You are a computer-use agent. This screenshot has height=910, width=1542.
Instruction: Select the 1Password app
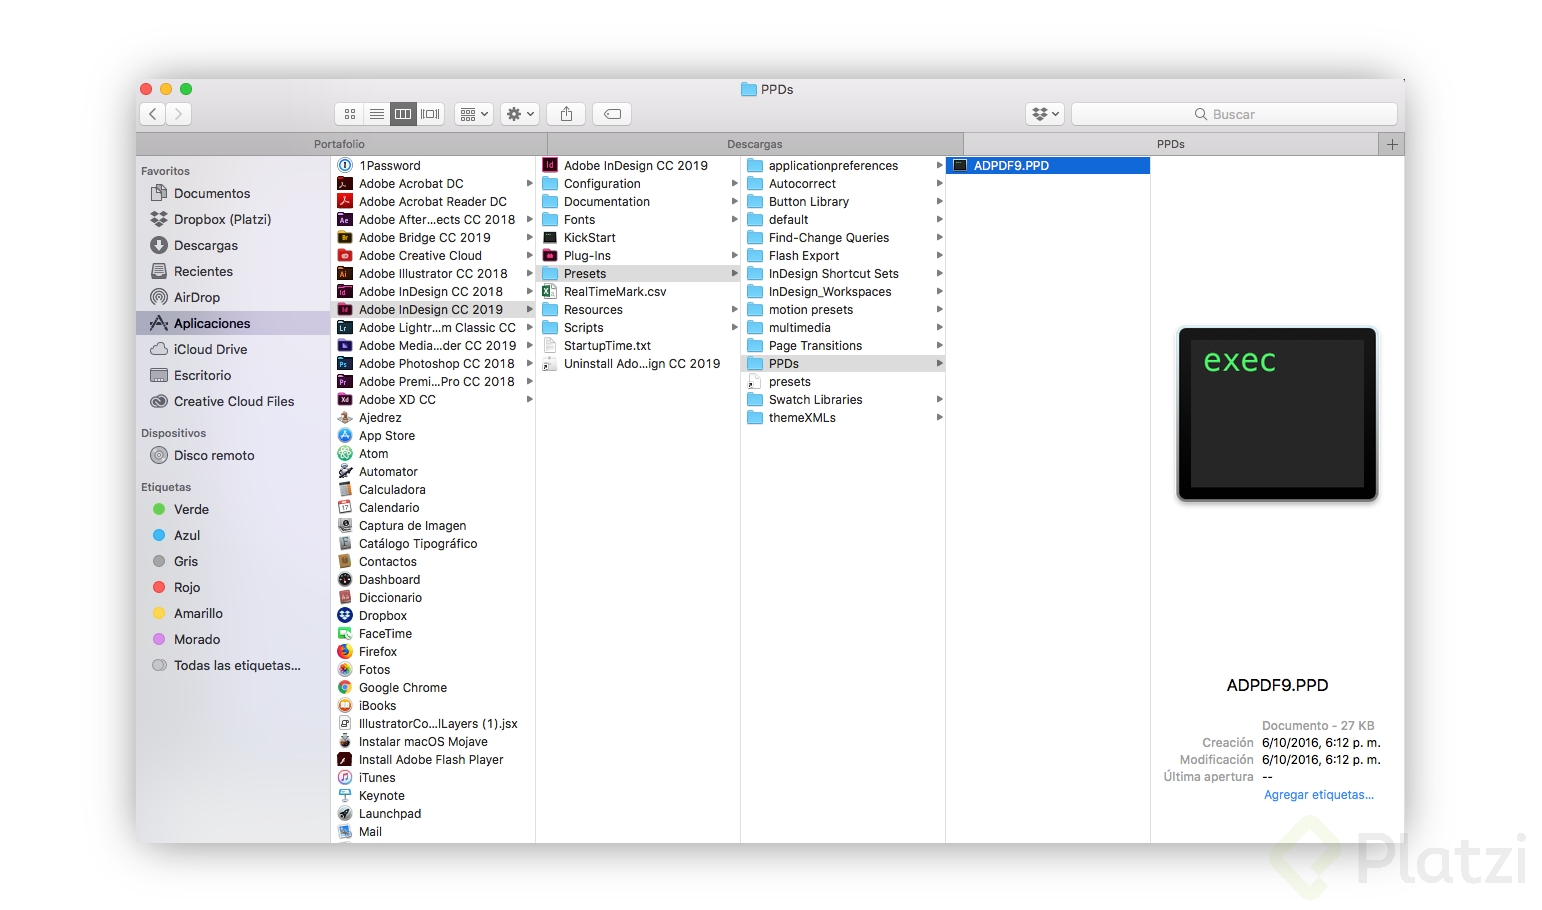point(434,165)
